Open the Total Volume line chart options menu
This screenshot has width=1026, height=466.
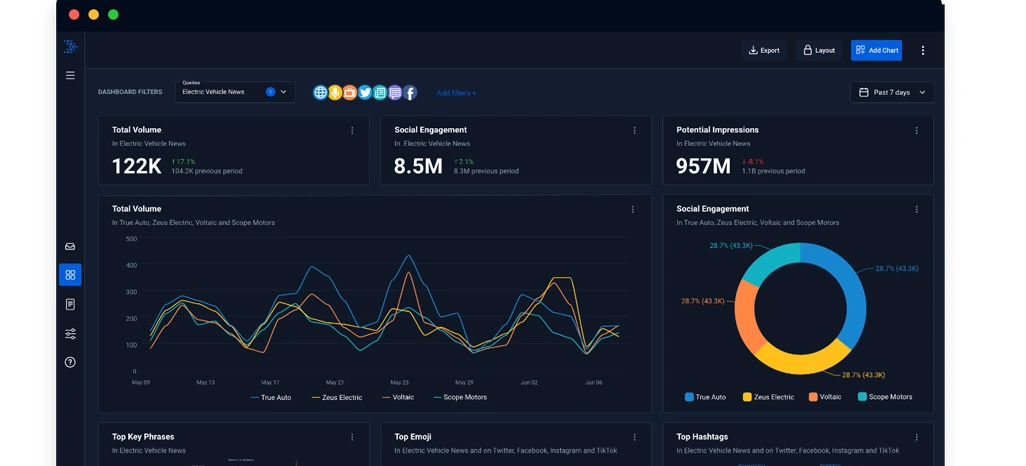632,210
